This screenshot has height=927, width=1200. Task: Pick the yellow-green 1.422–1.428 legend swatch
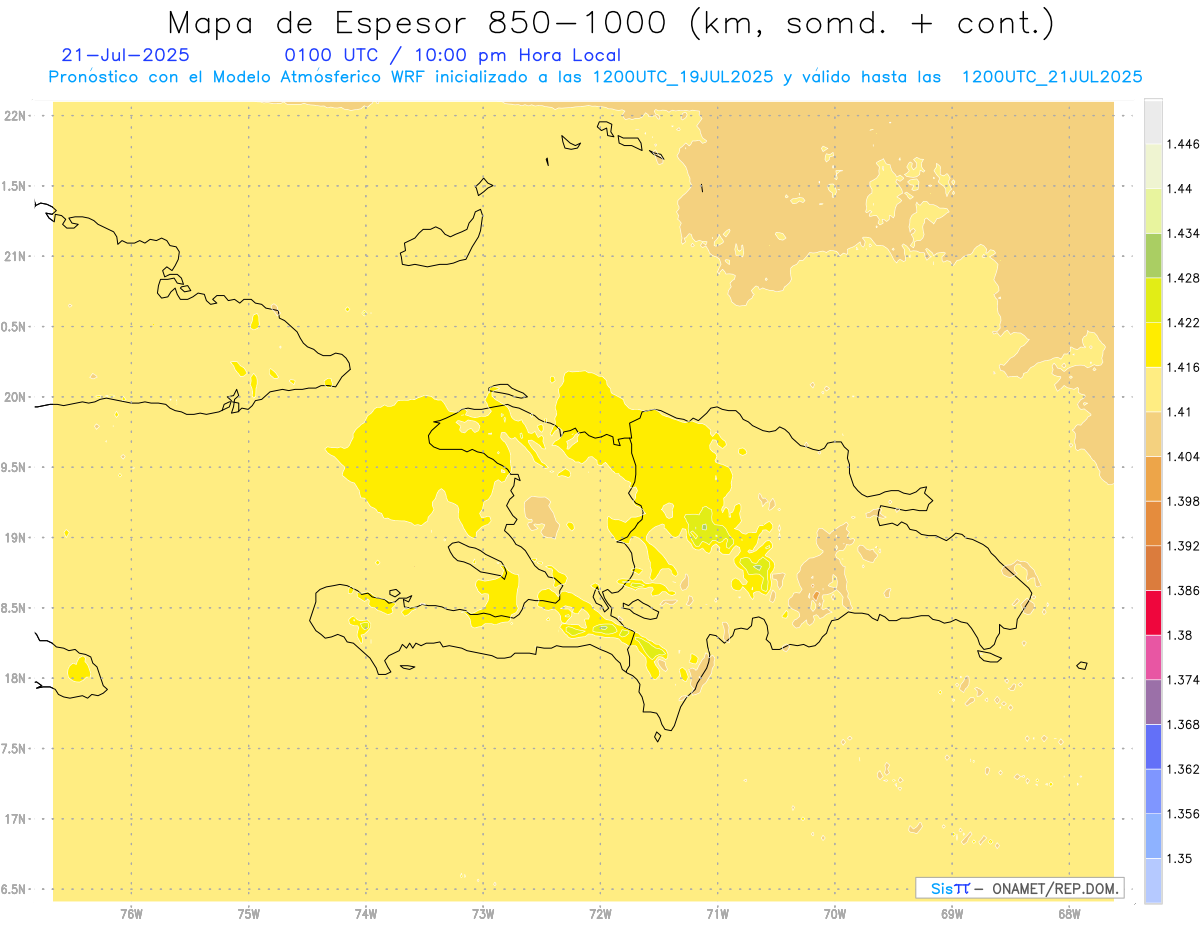[1153, 301]
